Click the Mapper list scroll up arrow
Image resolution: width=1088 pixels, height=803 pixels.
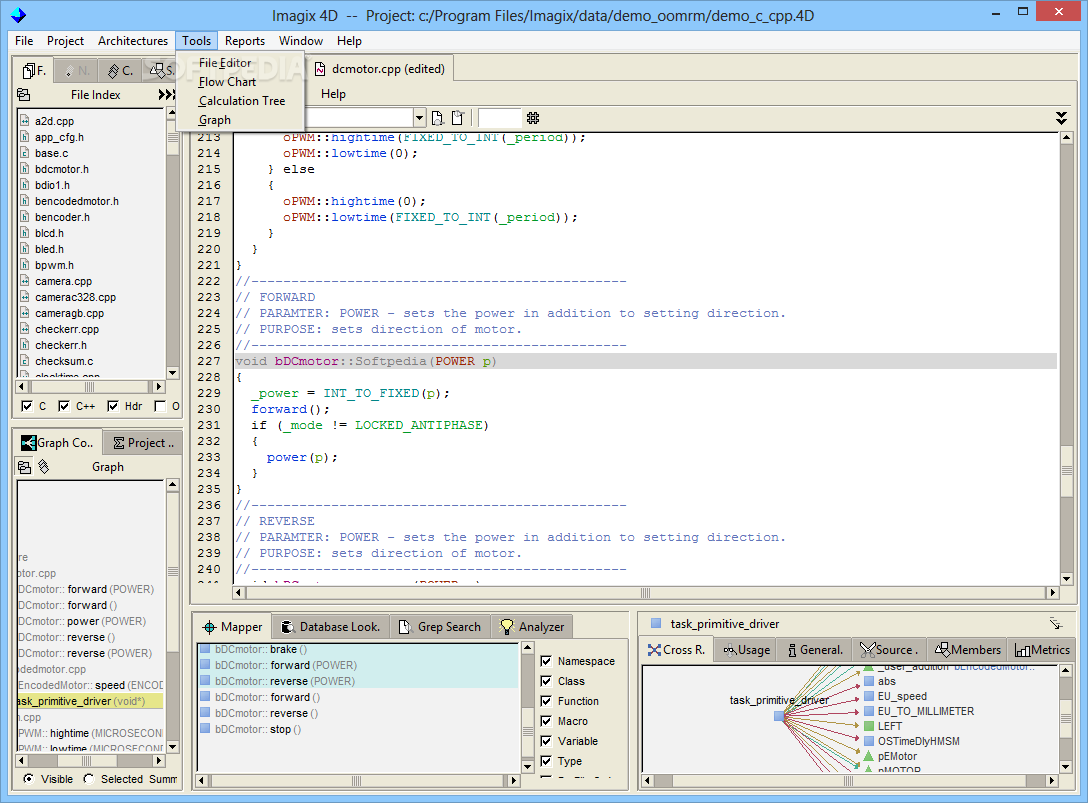(527, 648)
